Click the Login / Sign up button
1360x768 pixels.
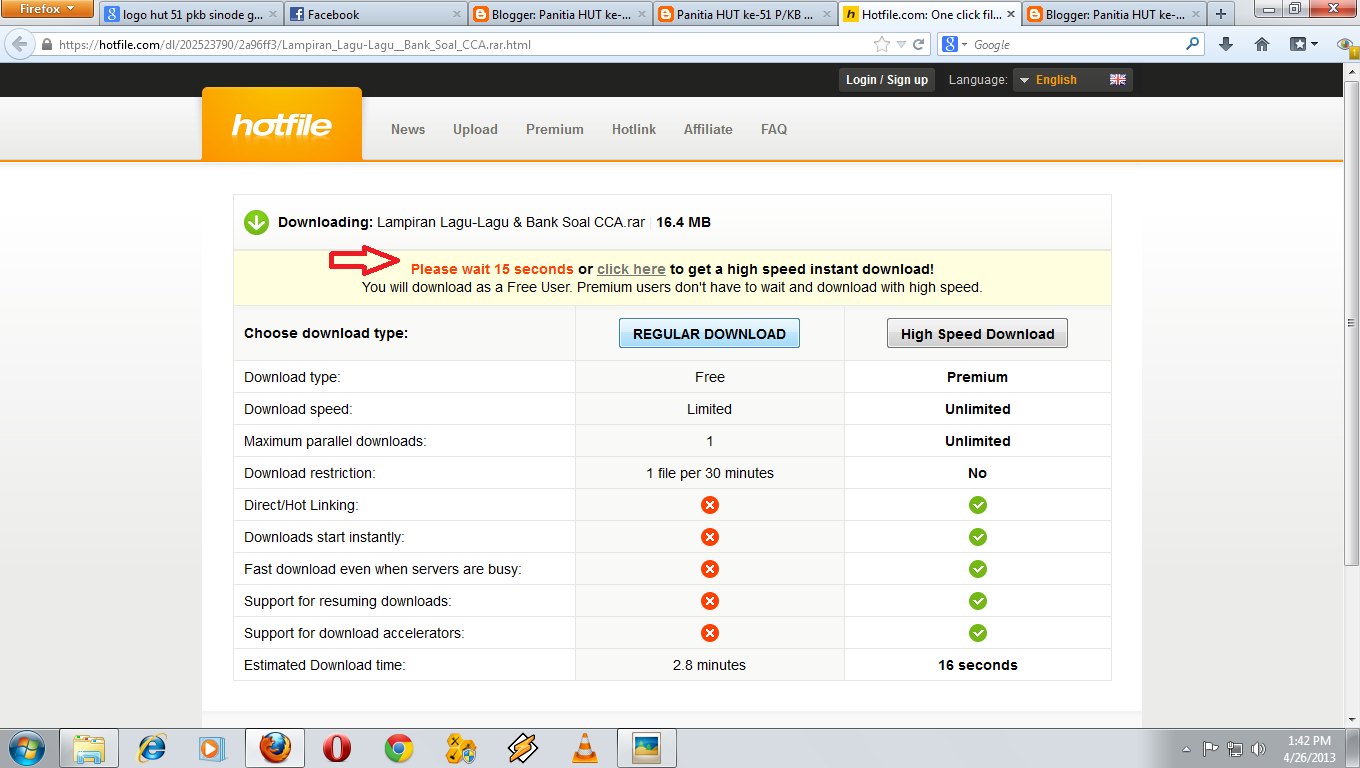[x=887, y=80]
